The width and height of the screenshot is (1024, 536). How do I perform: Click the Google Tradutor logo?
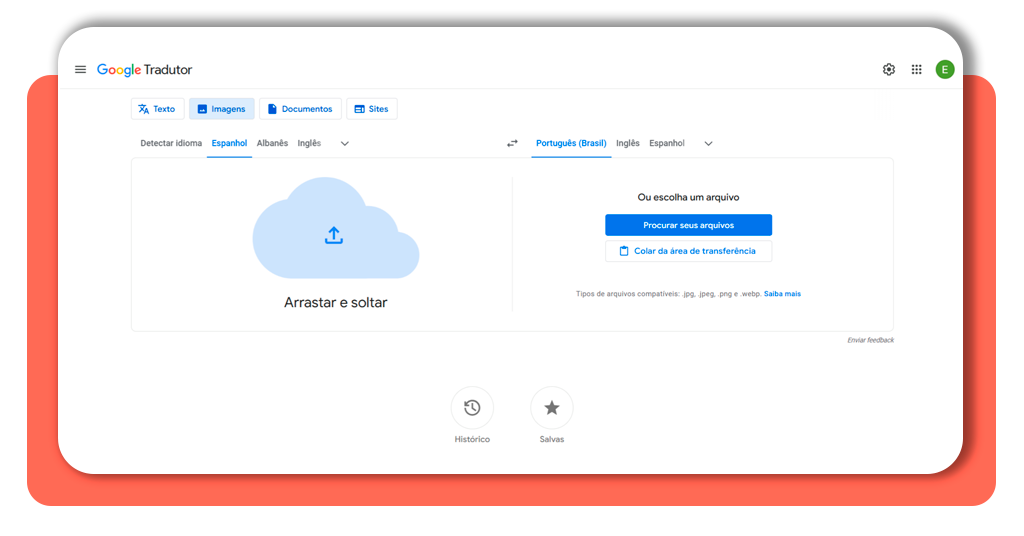pos(144,70)
